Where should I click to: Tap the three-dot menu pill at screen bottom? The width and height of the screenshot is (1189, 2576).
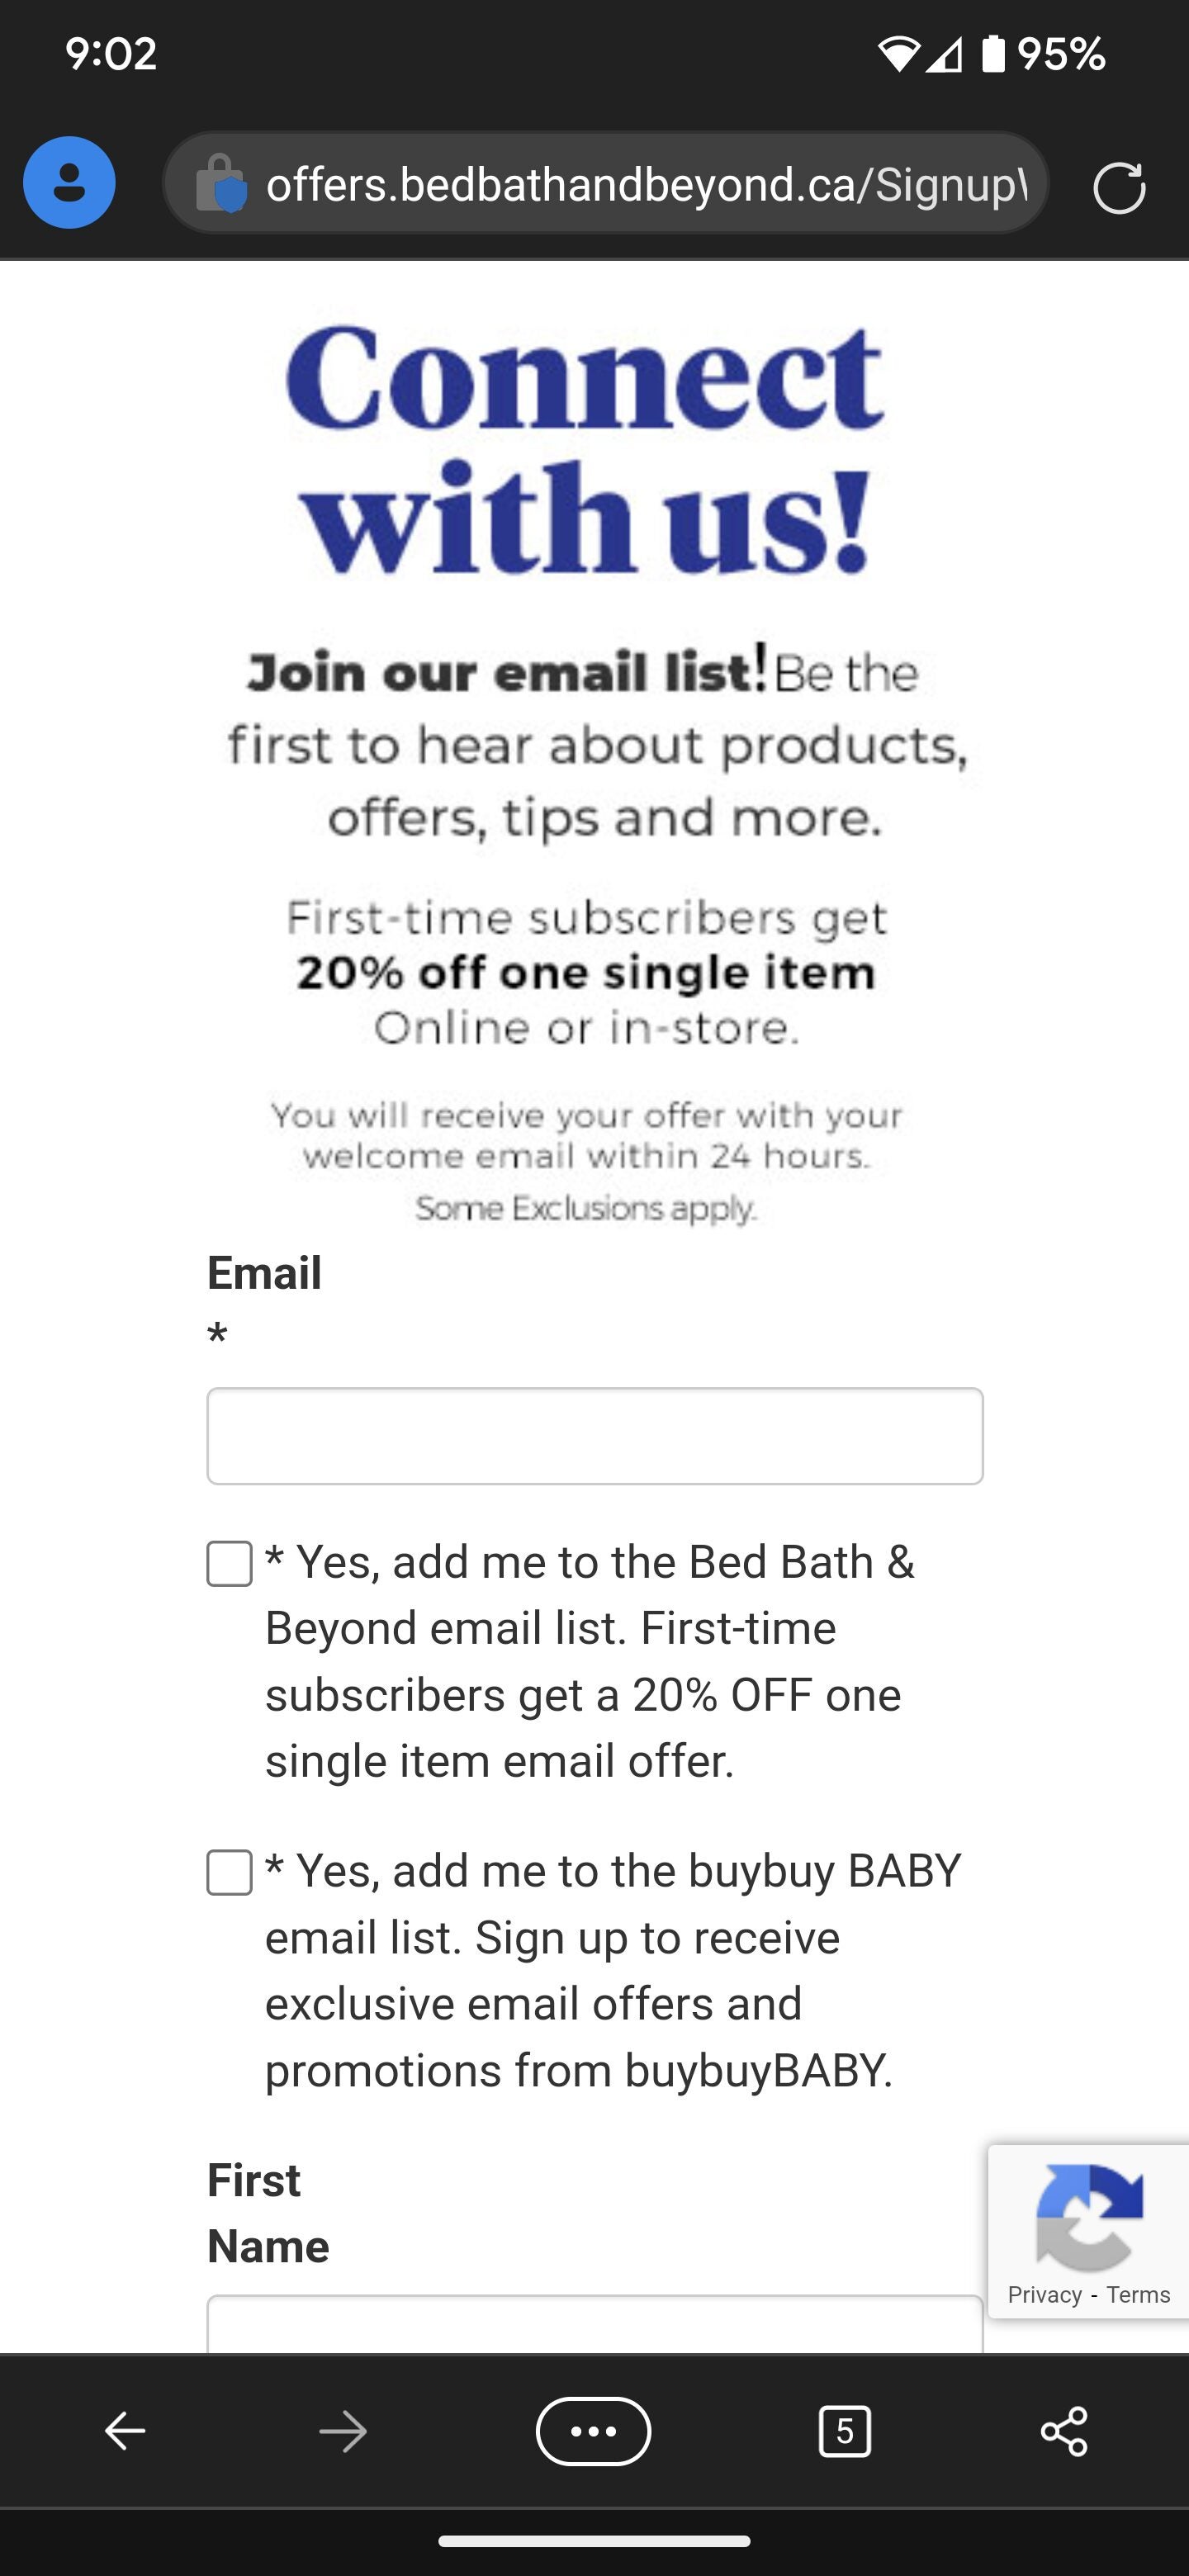594,2433
